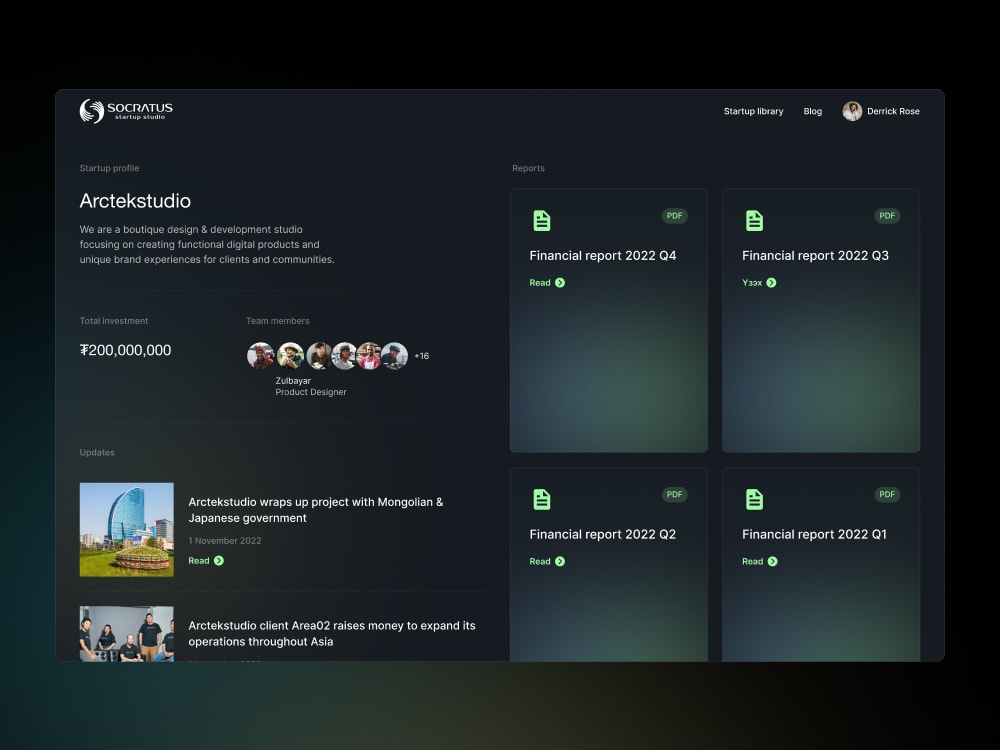Click the PDF badge on the Q4 report
This screenshot has width=1000, height=750.
tap(674, 216)
